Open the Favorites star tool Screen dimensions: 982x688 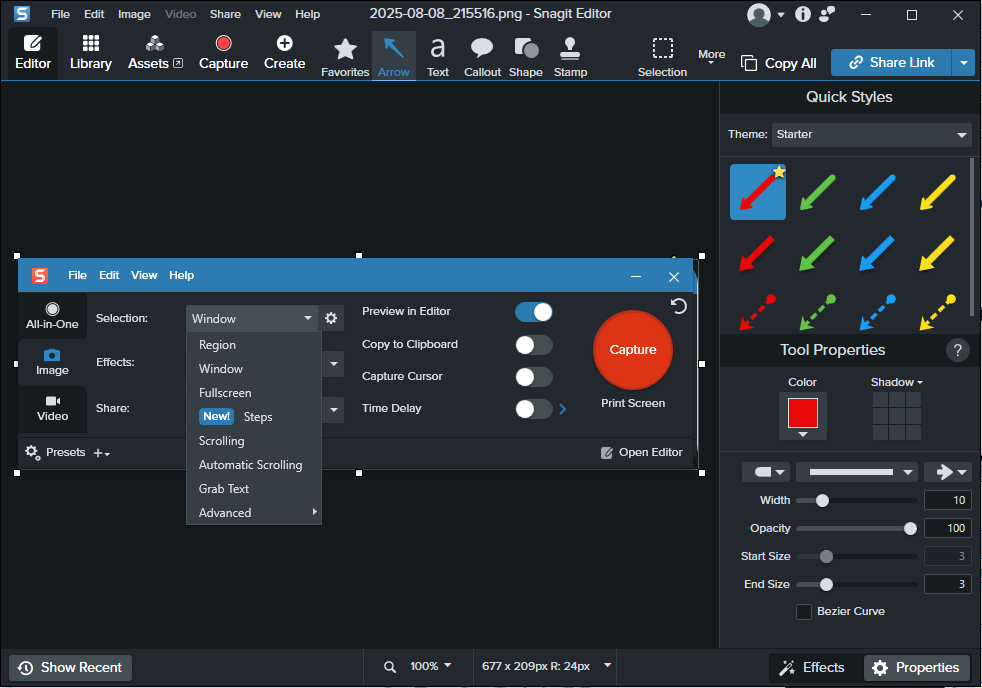click(345, 56)
